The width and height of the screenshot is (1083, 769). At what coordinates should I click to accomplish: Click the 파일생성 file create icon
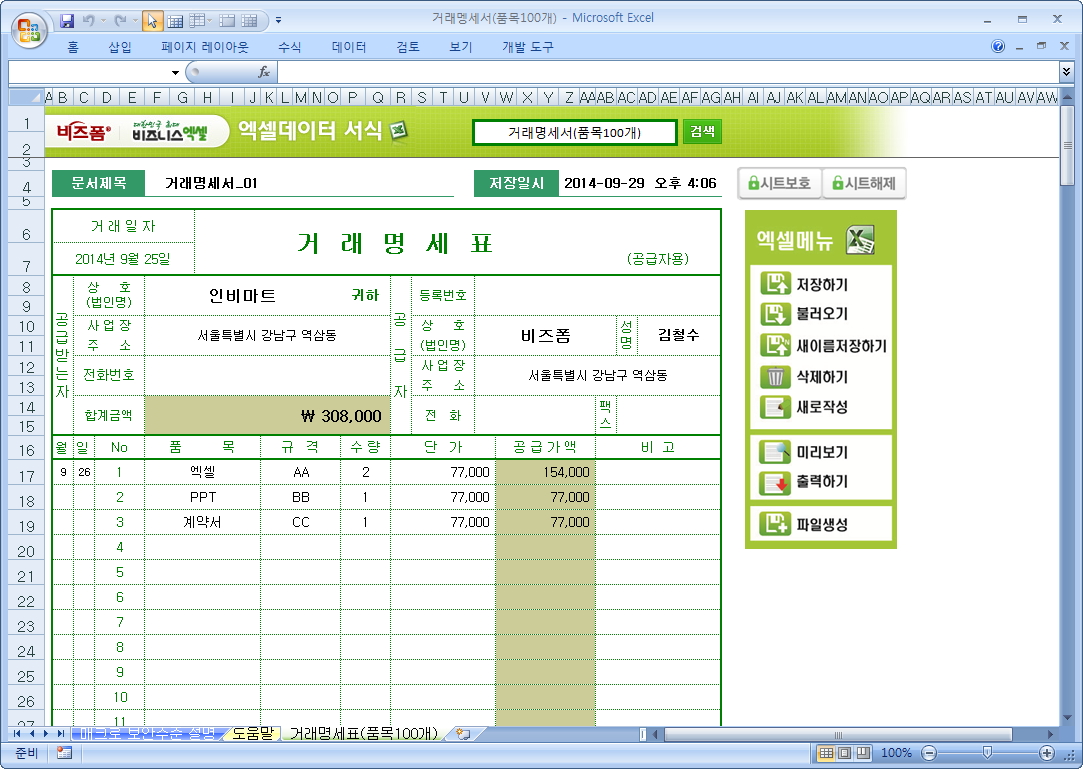(775, 524)
